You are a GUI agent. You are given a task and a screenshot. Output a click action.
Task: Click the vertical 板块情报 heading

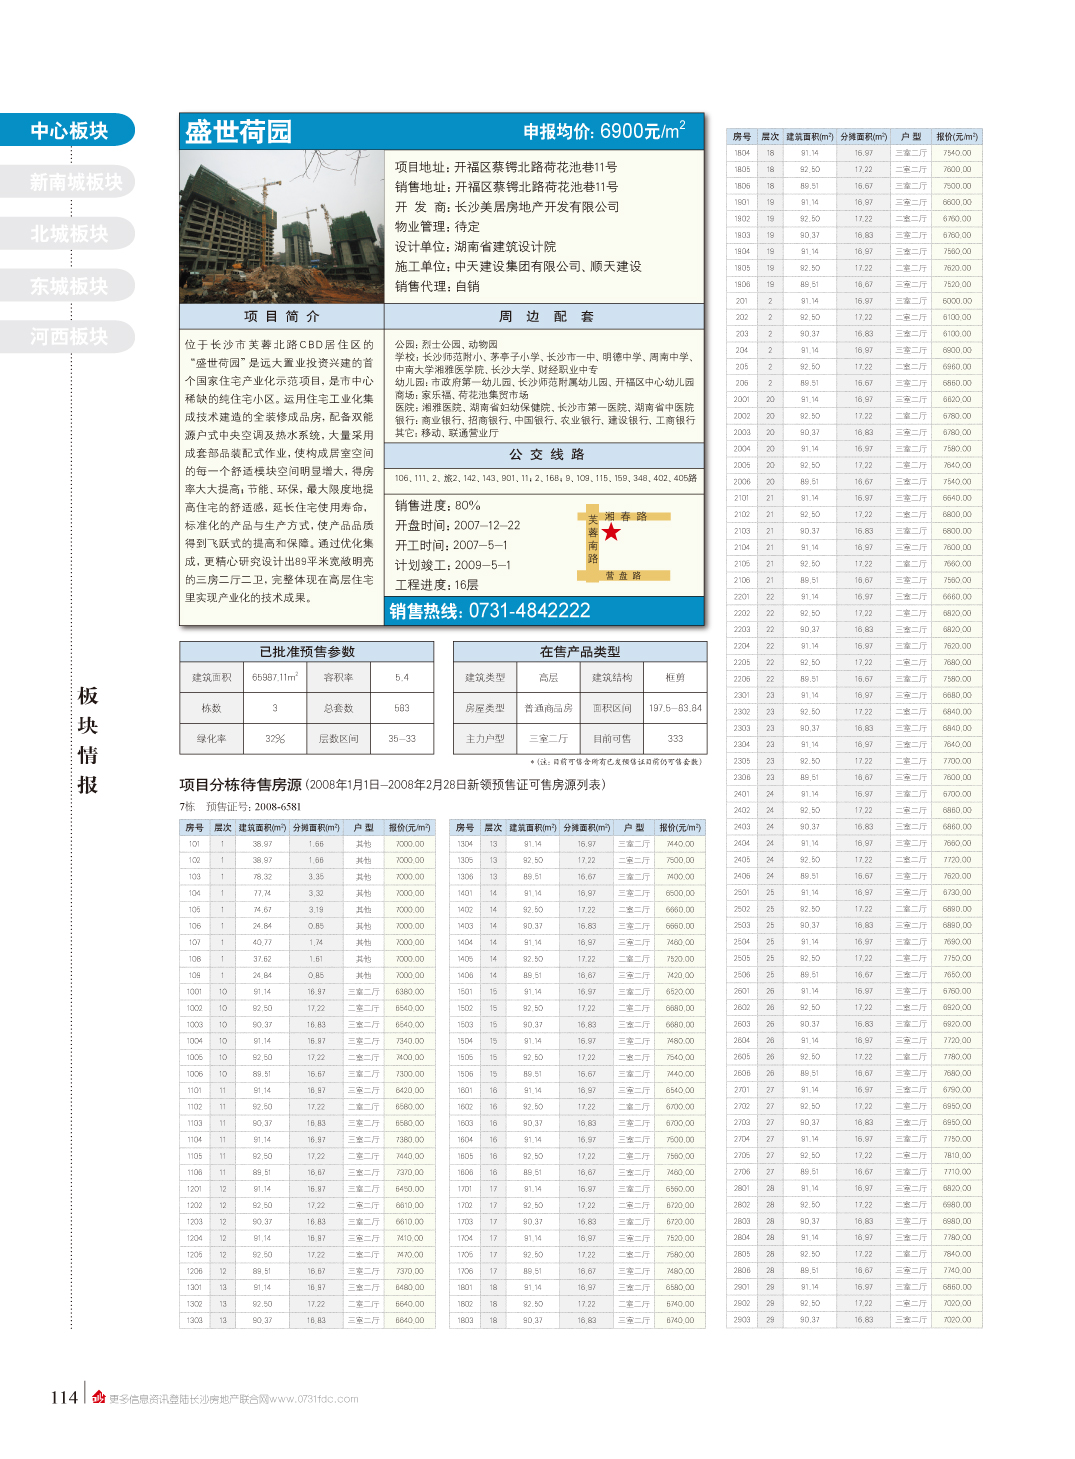pyautogui.click(x=88, y=740)
